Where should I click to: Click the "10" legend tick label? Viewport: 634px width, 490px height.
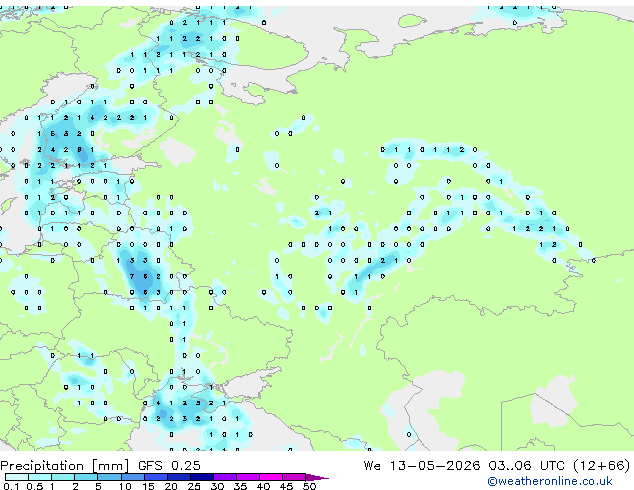pyautogui.click(x=125, y=486)
